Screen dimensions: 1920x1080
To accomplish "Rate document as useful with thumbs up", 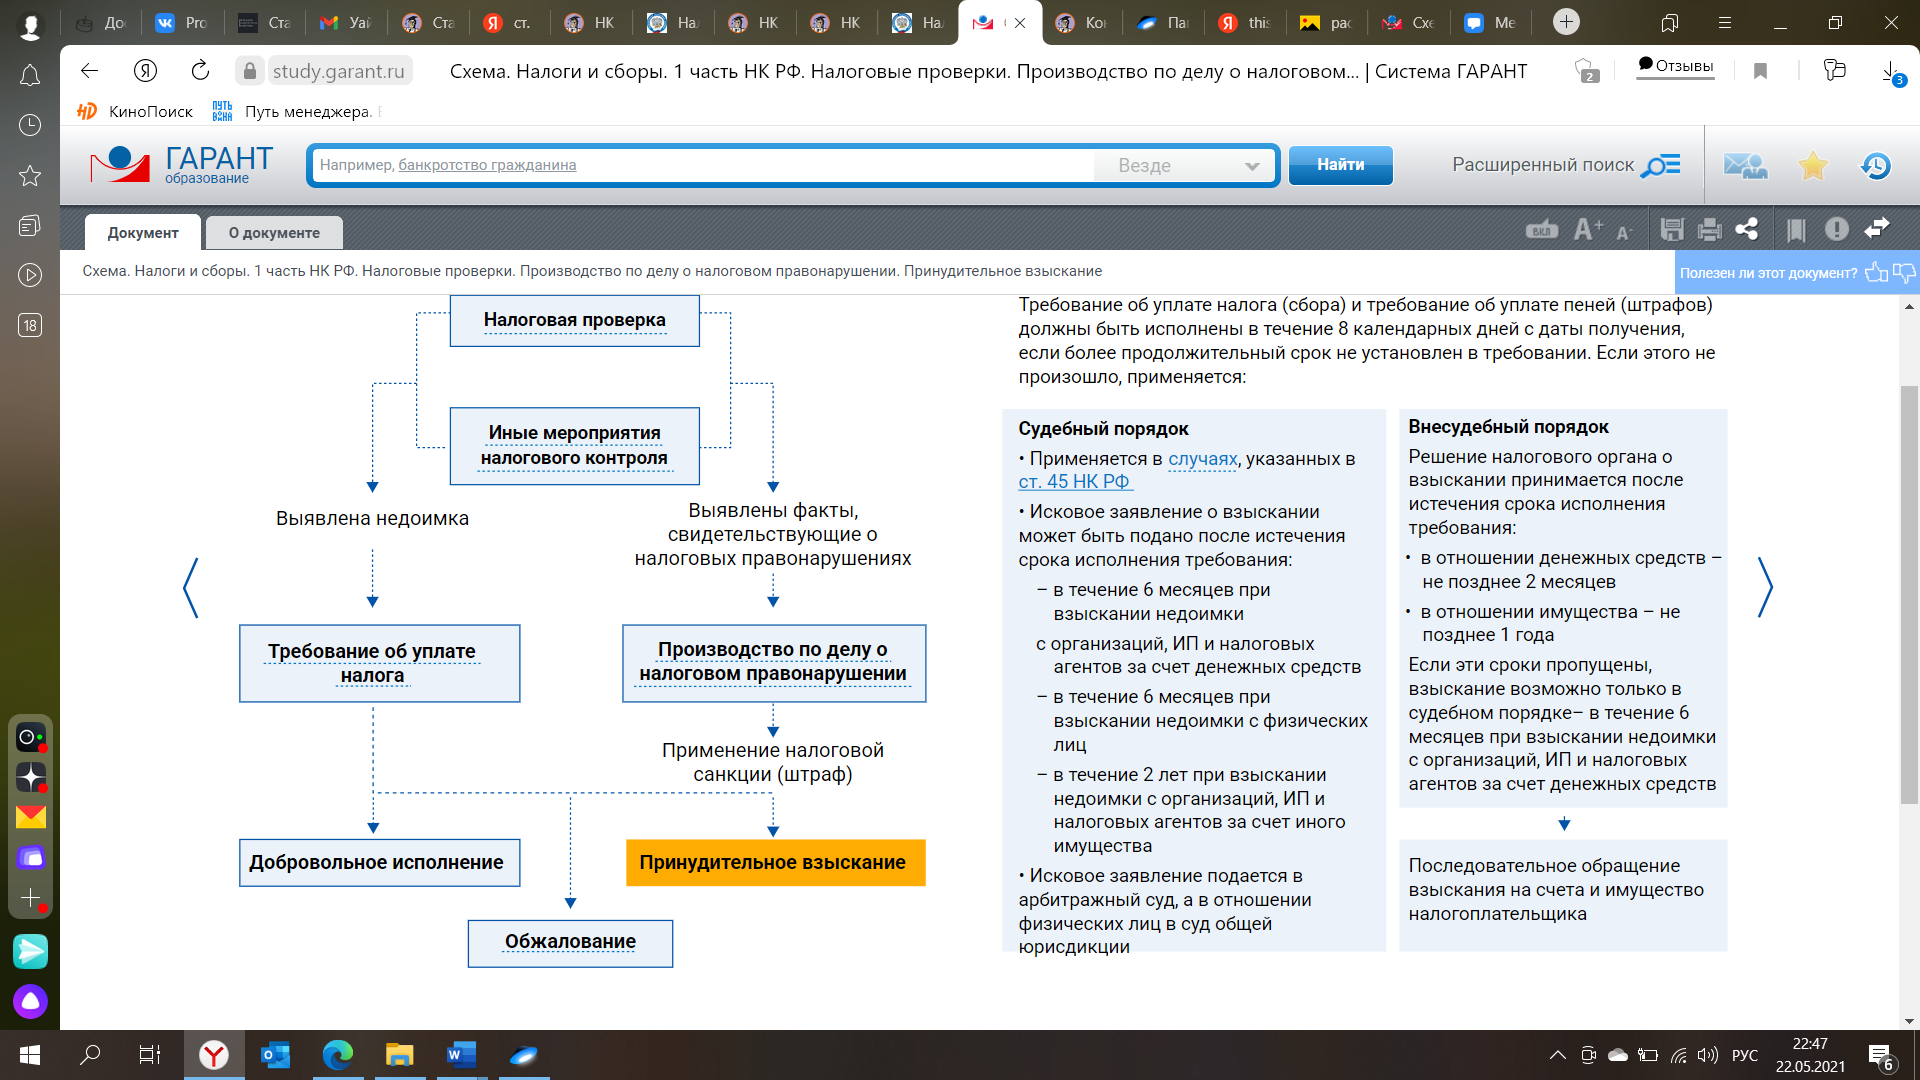I will [1876, 272].
